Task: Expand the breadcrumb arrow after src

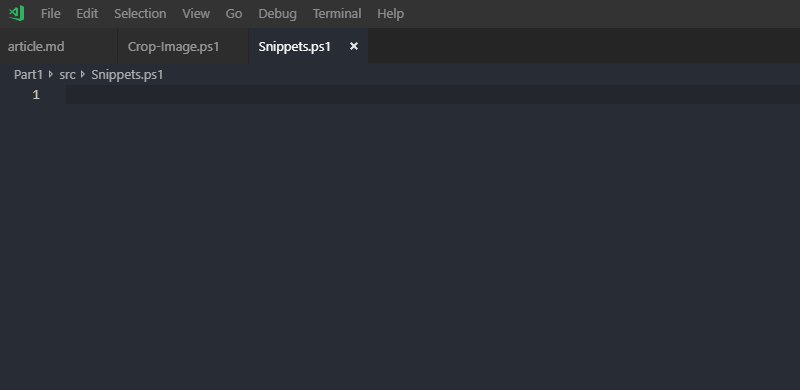Action: click(83, 75)
